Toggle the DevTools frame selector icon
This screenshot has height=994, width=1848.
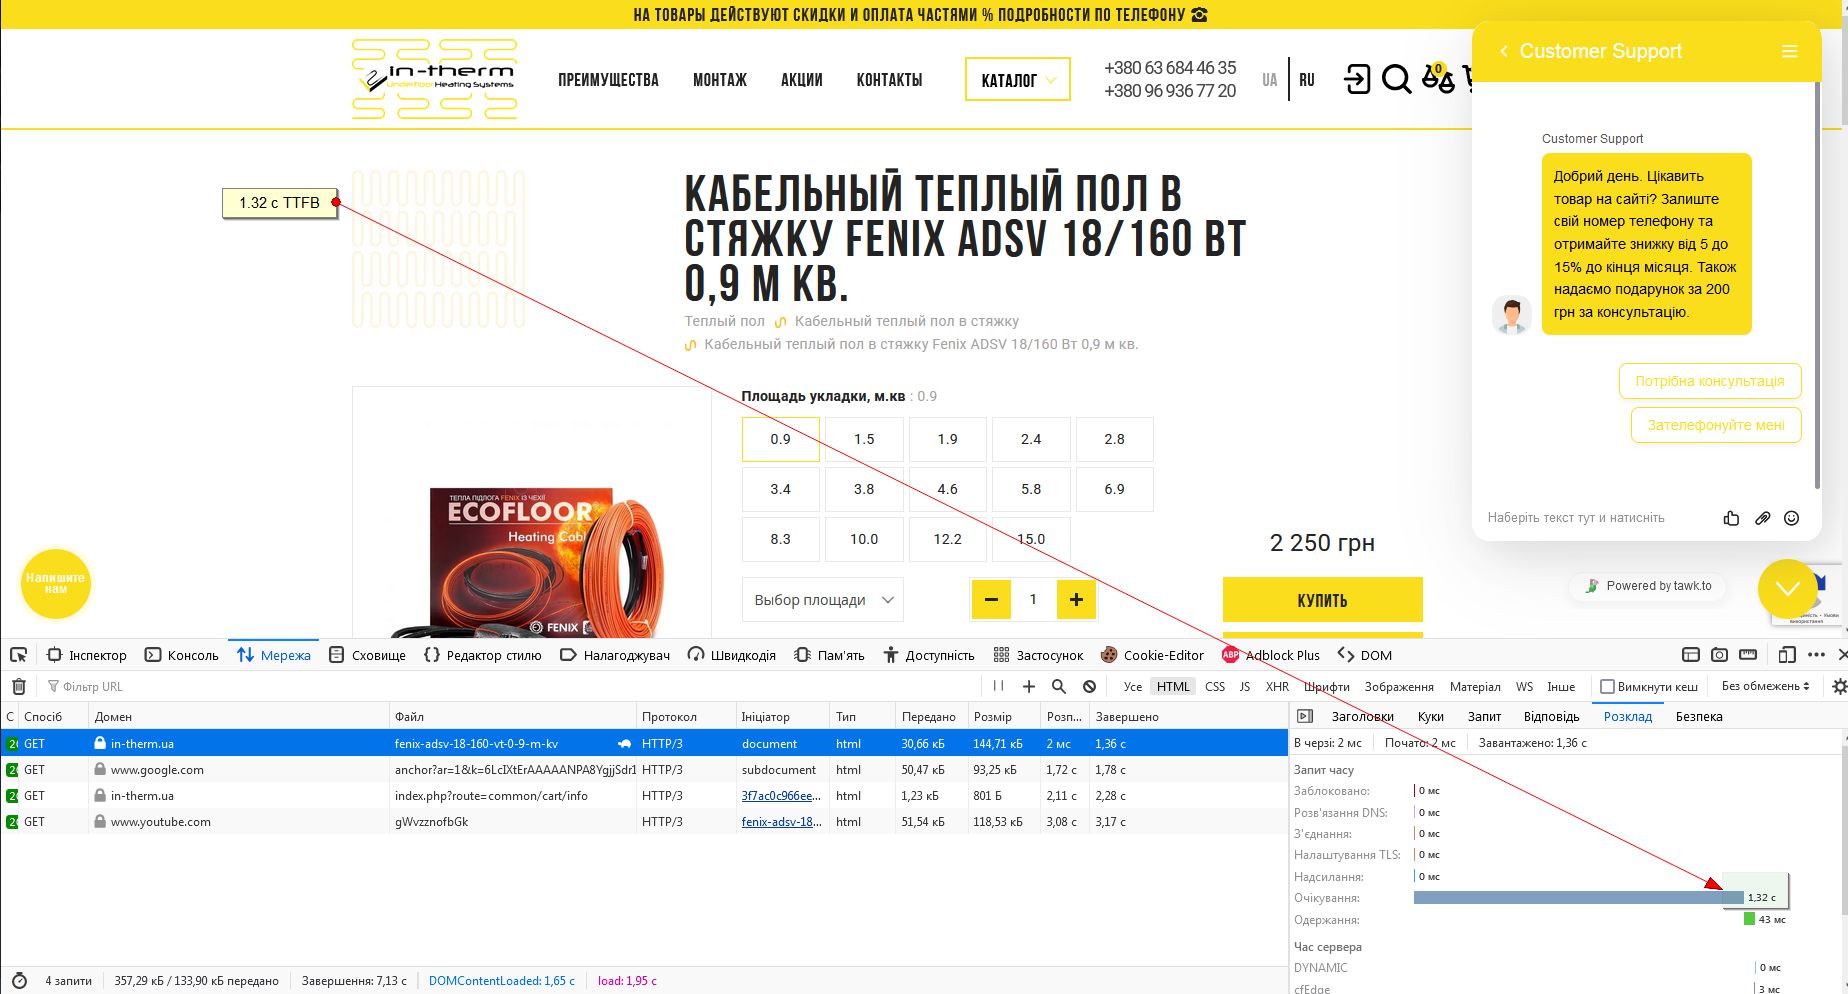(x=1691, y=655)
